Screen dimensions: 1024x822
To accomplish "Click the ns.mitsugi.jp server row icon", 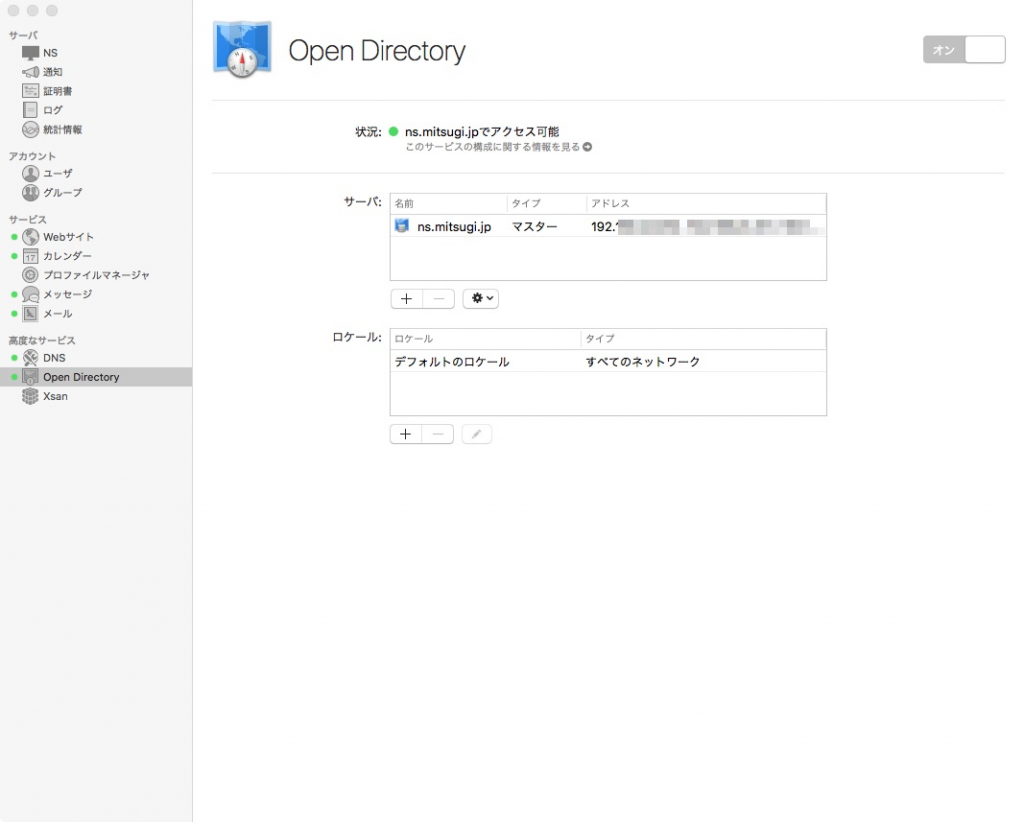I will pyautogui.click(x=402, y=226).
